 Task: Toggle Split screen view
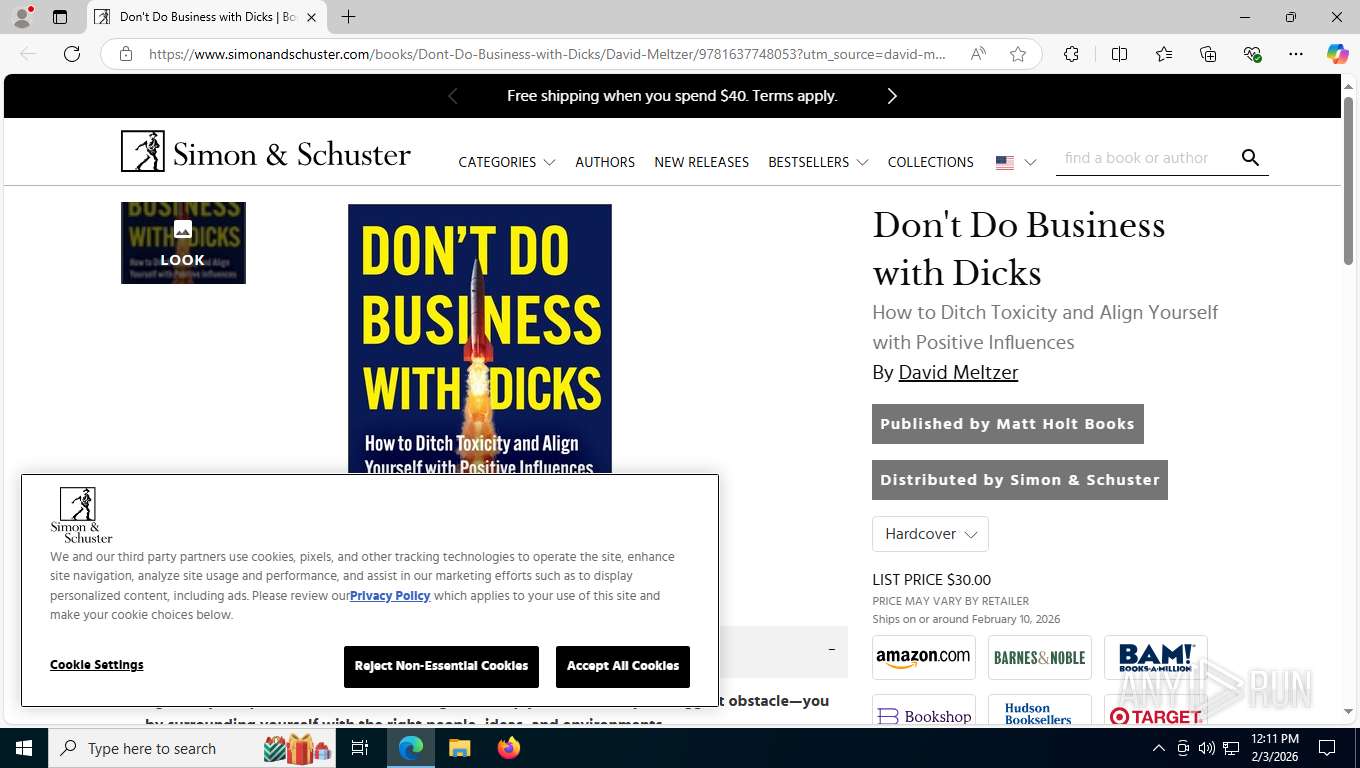(1119, 54)
